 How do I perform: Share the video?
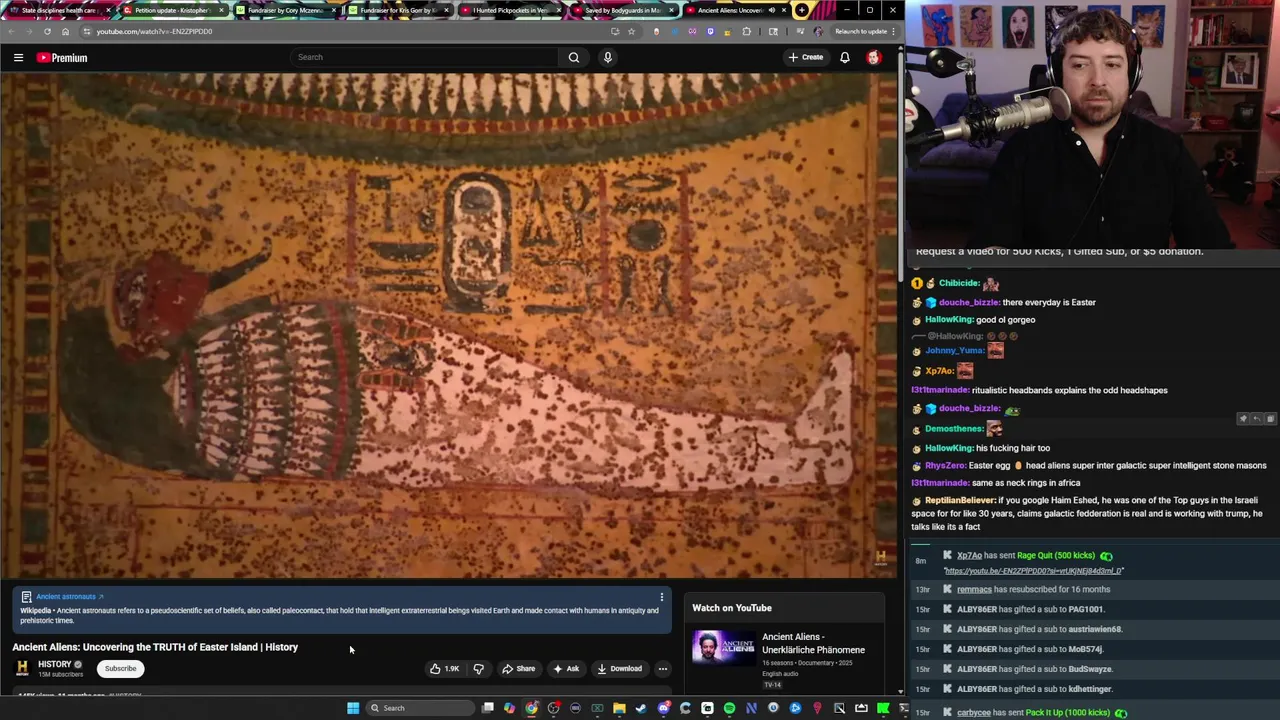(518, 668)
